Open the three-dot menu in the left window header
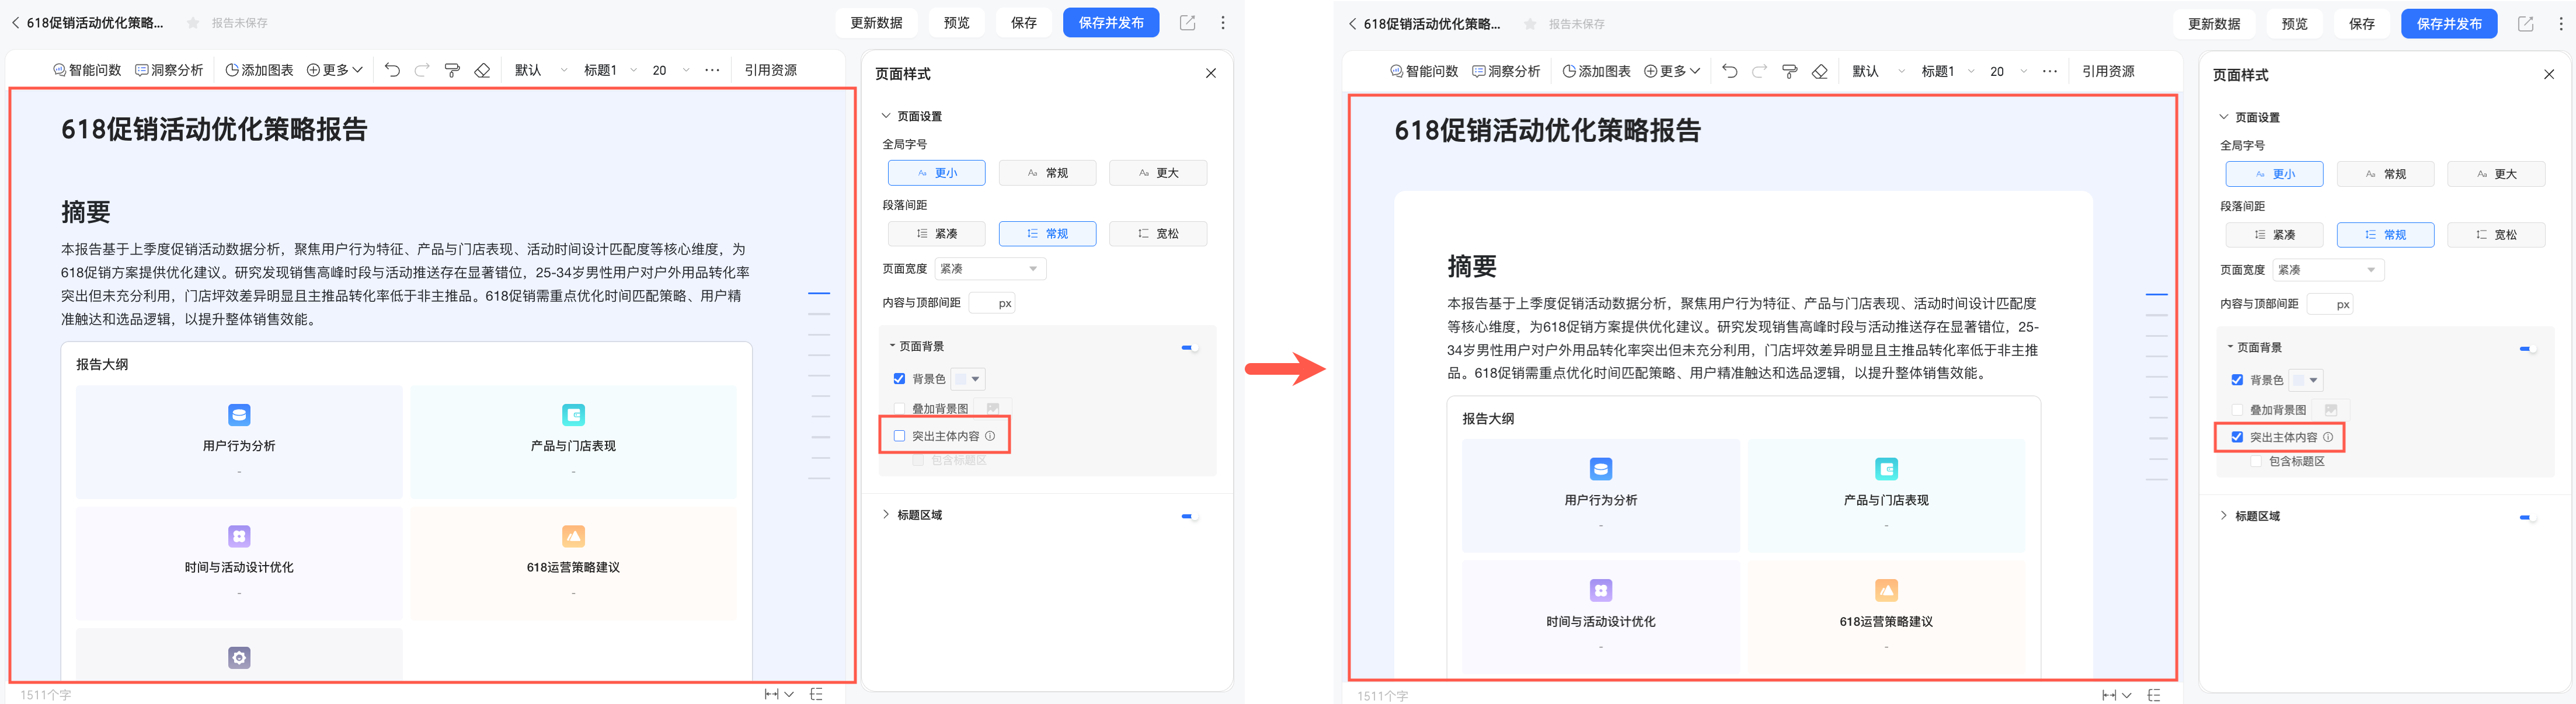2576x704 pixels. (x=1222, y=23)
